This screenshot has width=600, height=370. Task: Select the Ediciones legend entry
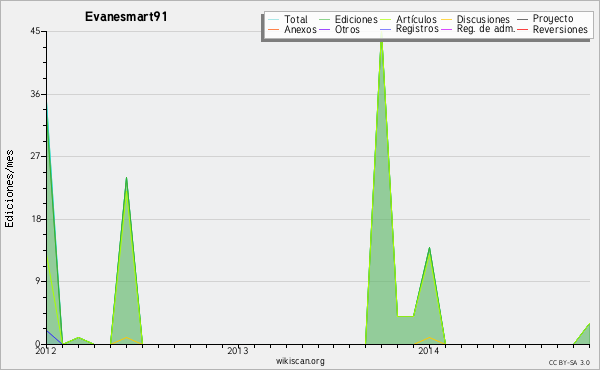pyautogui.click(x=356, y=19)
